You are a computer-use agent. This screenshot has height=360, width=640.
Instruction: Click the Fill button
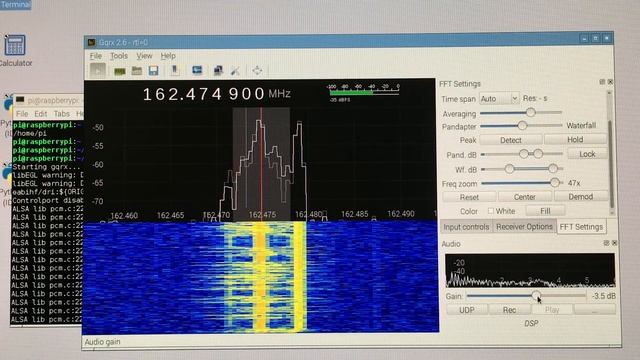(x=545, y=211)
